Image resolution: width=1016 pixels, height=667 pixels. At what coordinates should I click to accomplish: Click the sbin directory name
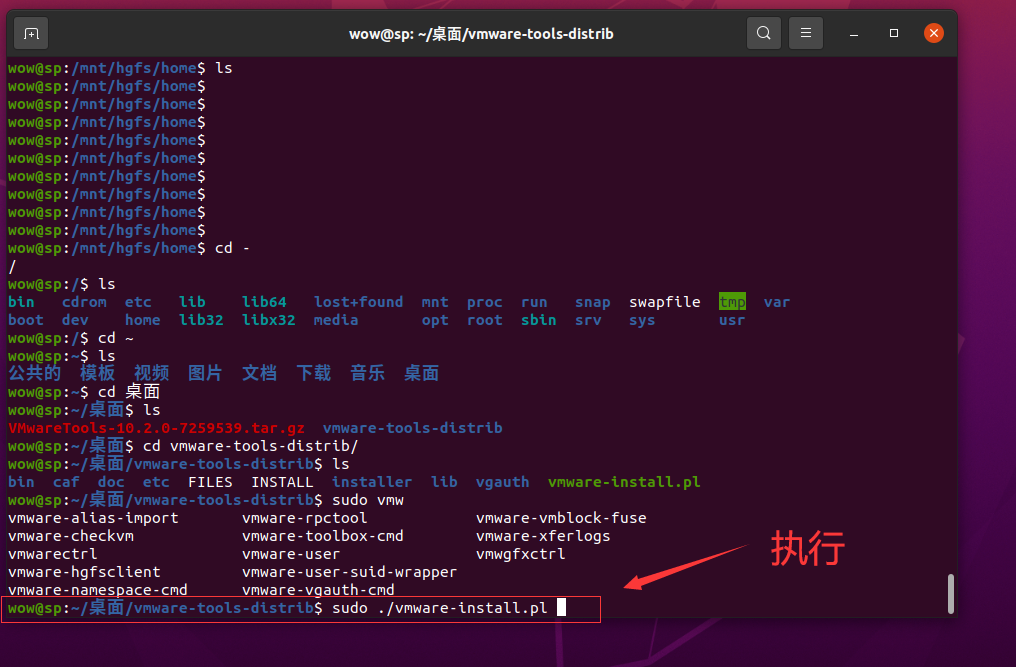(x=538, y=320)
